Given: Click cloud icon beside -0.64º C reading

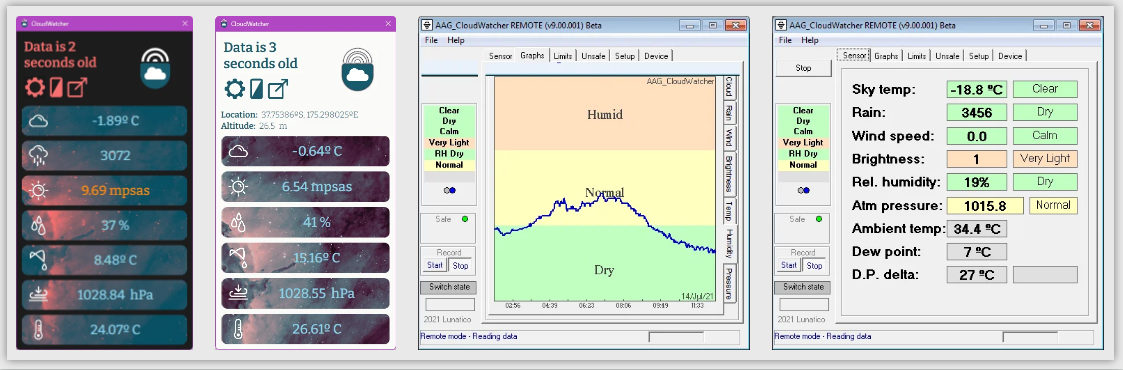Looking at the screenshot, I should pos(238,151).
